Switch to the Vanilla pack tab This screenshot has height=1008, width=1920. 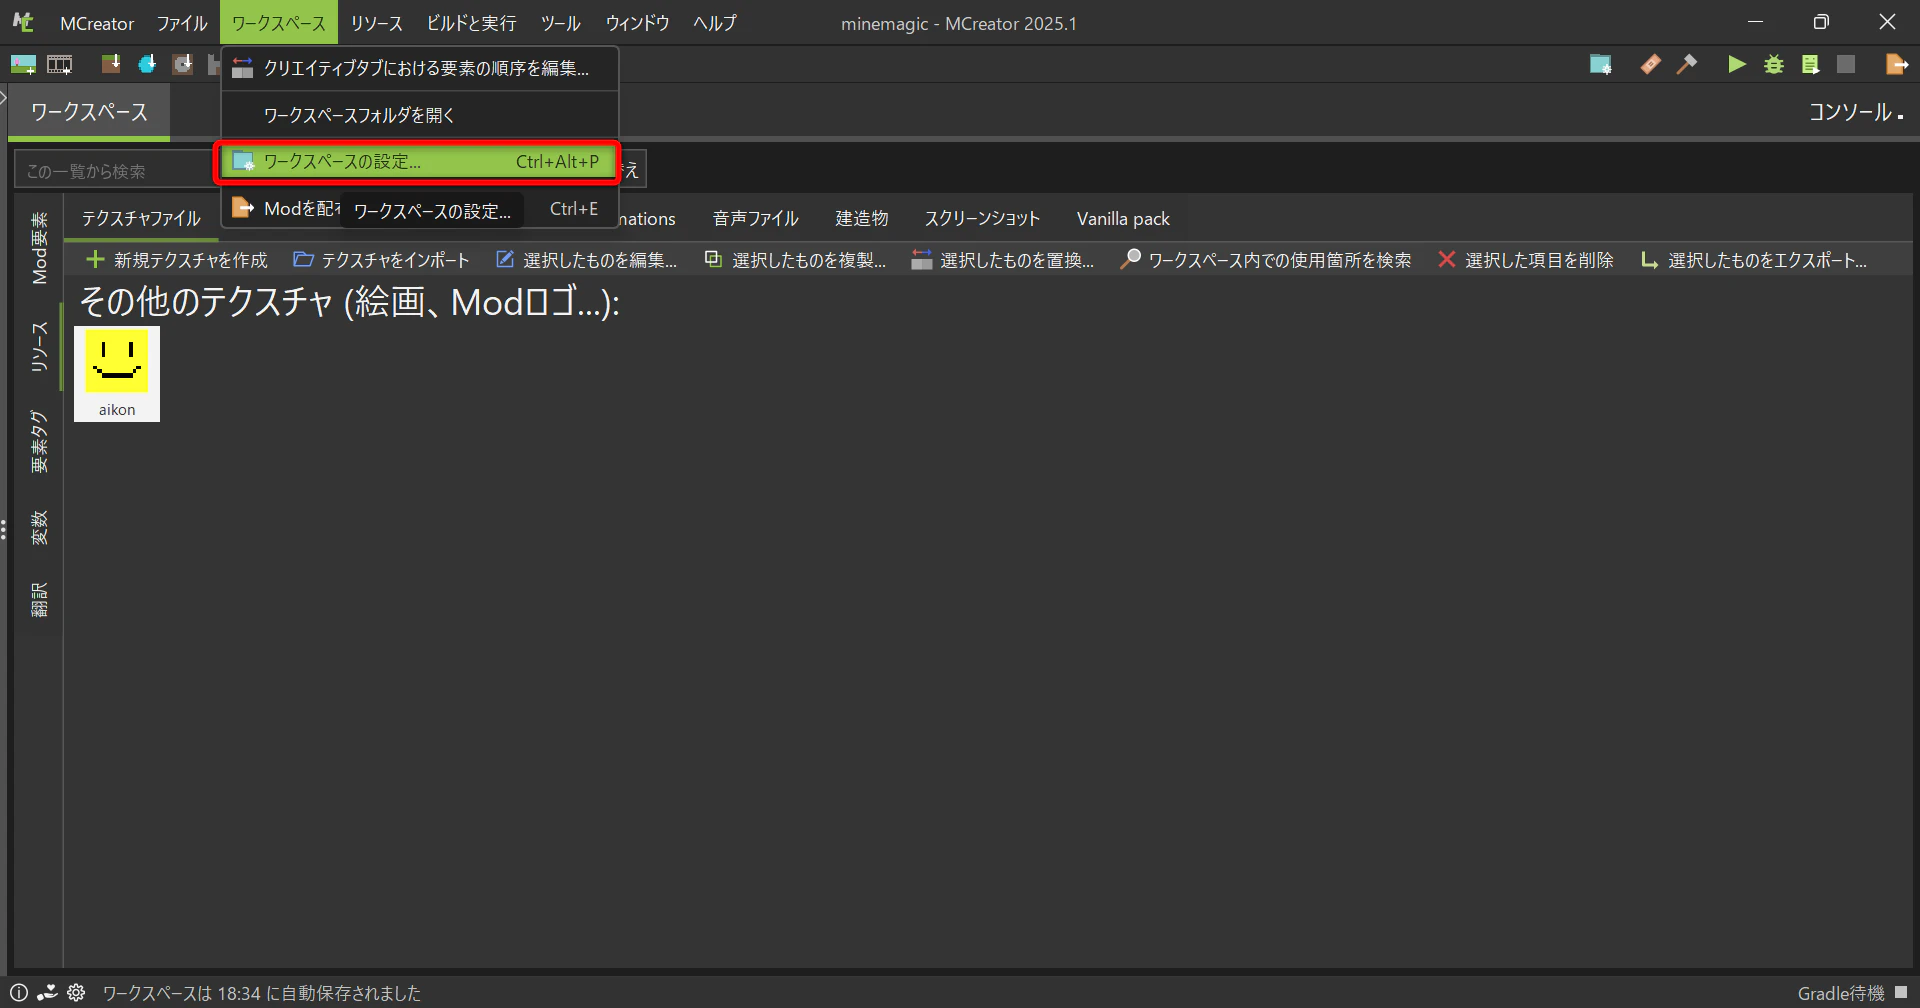click(x=1123, y=219)
